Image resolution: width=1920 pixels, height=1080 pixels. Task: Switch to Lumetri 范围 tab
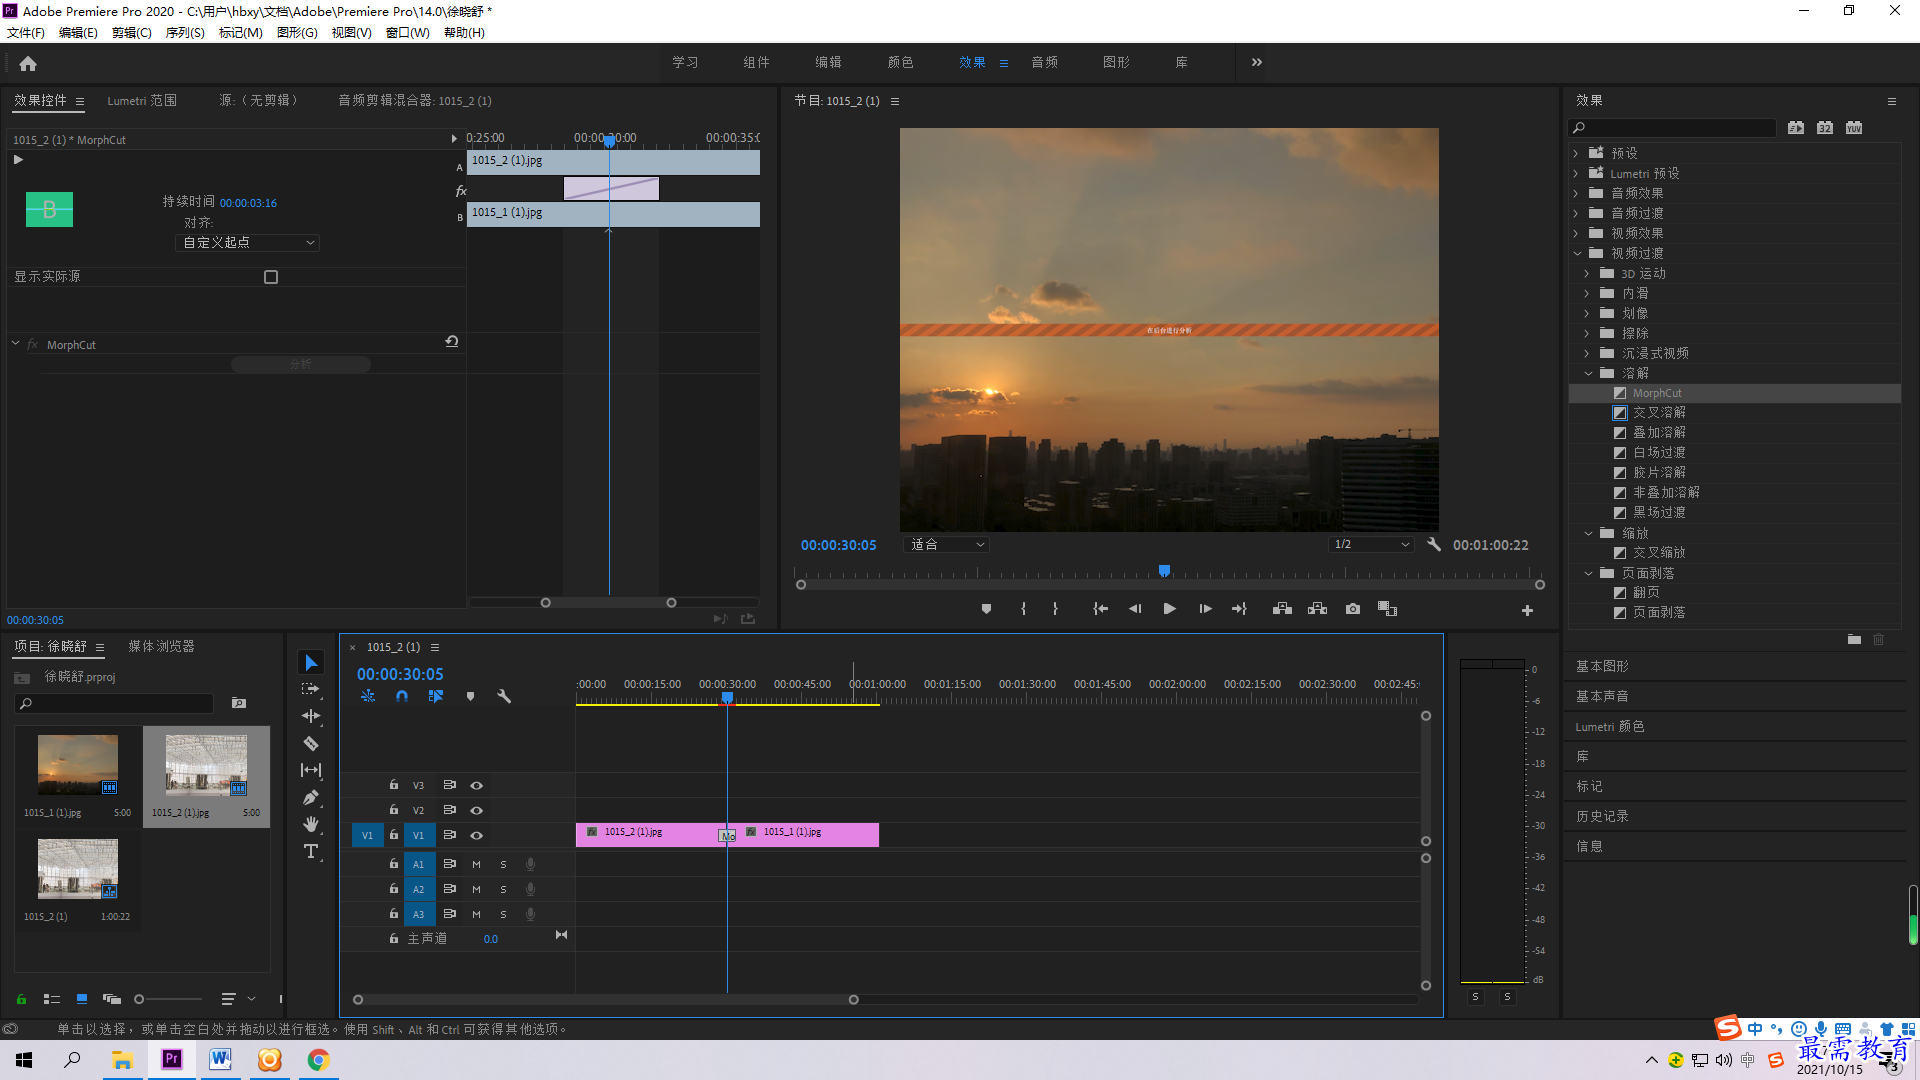pyautogui.click(x=142, y=101)
